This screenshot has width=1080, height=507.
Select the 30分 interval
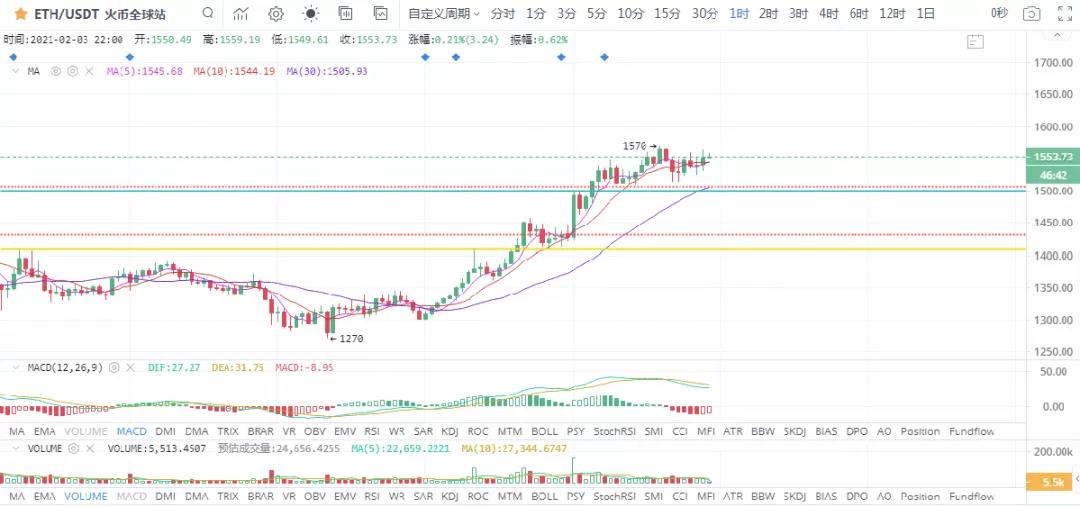click(705, 13)
